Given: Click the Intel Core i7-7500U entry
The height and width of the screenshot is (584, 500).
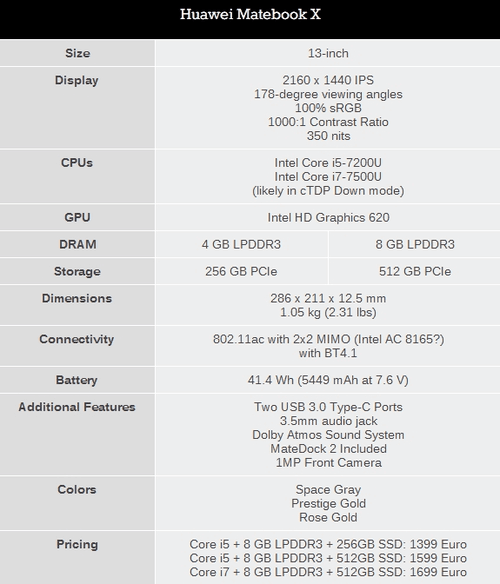Looking at the screenshot, I should [328, 177].
